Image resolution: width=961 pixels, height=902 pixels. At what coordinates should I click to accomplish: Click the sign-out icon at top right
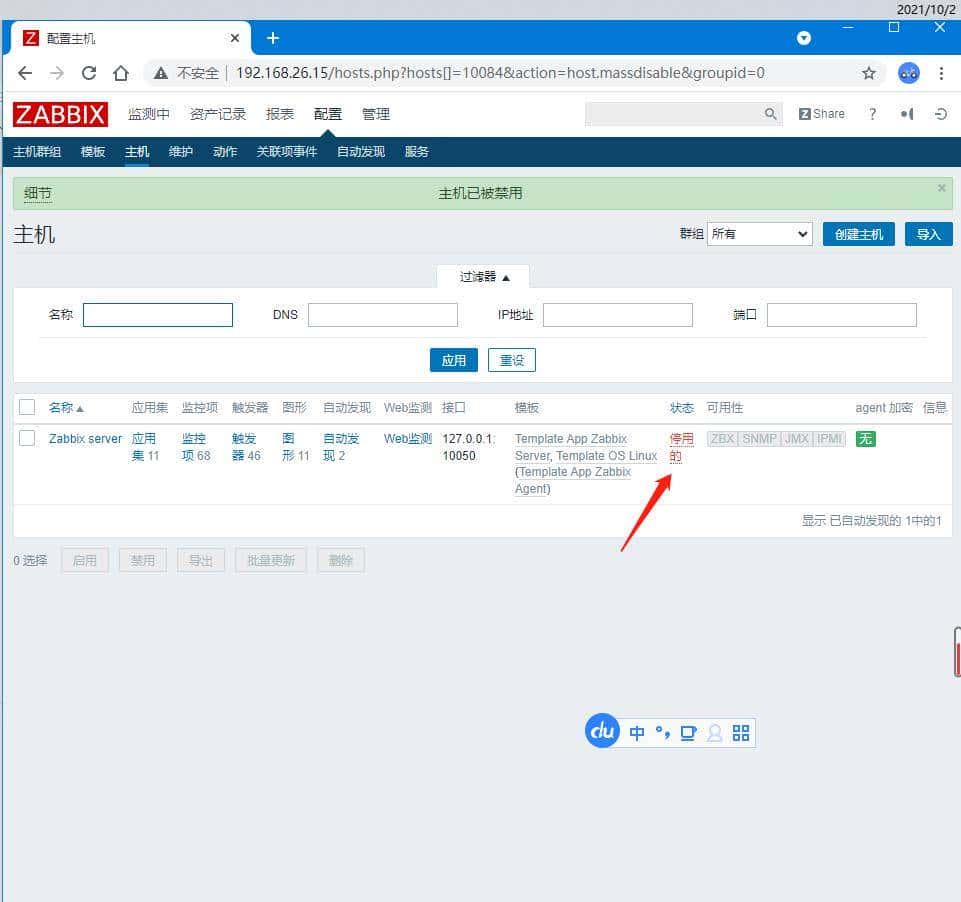tap(940, 113)
